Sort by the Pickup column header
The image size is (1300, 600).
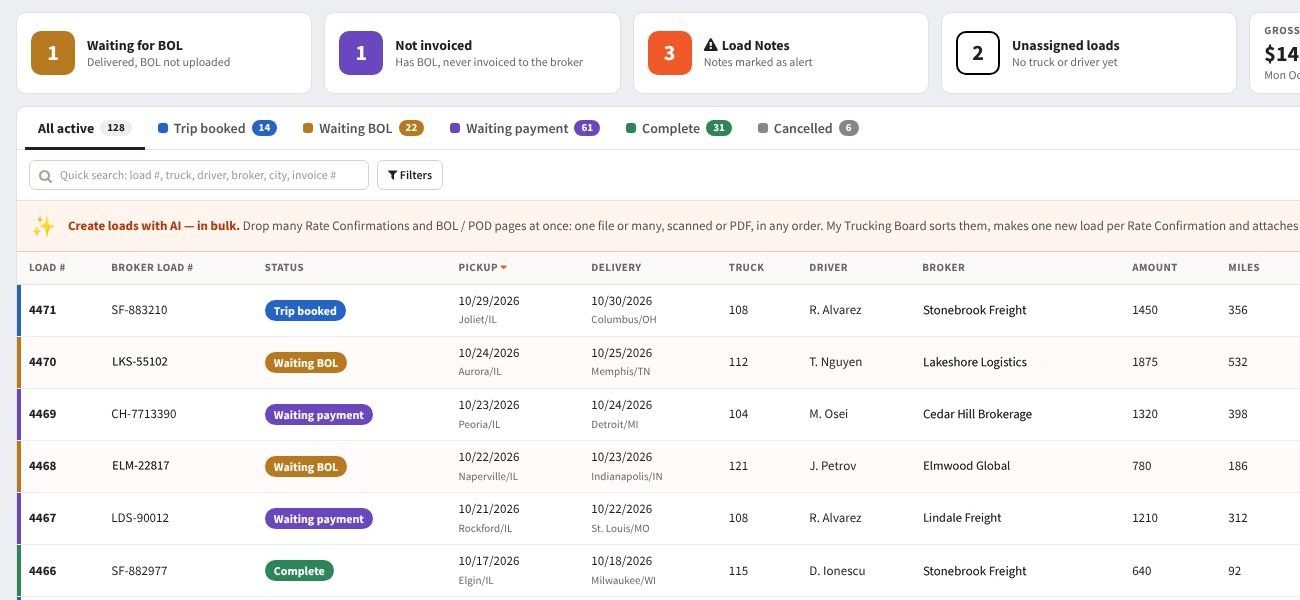(x=483, y=267)
